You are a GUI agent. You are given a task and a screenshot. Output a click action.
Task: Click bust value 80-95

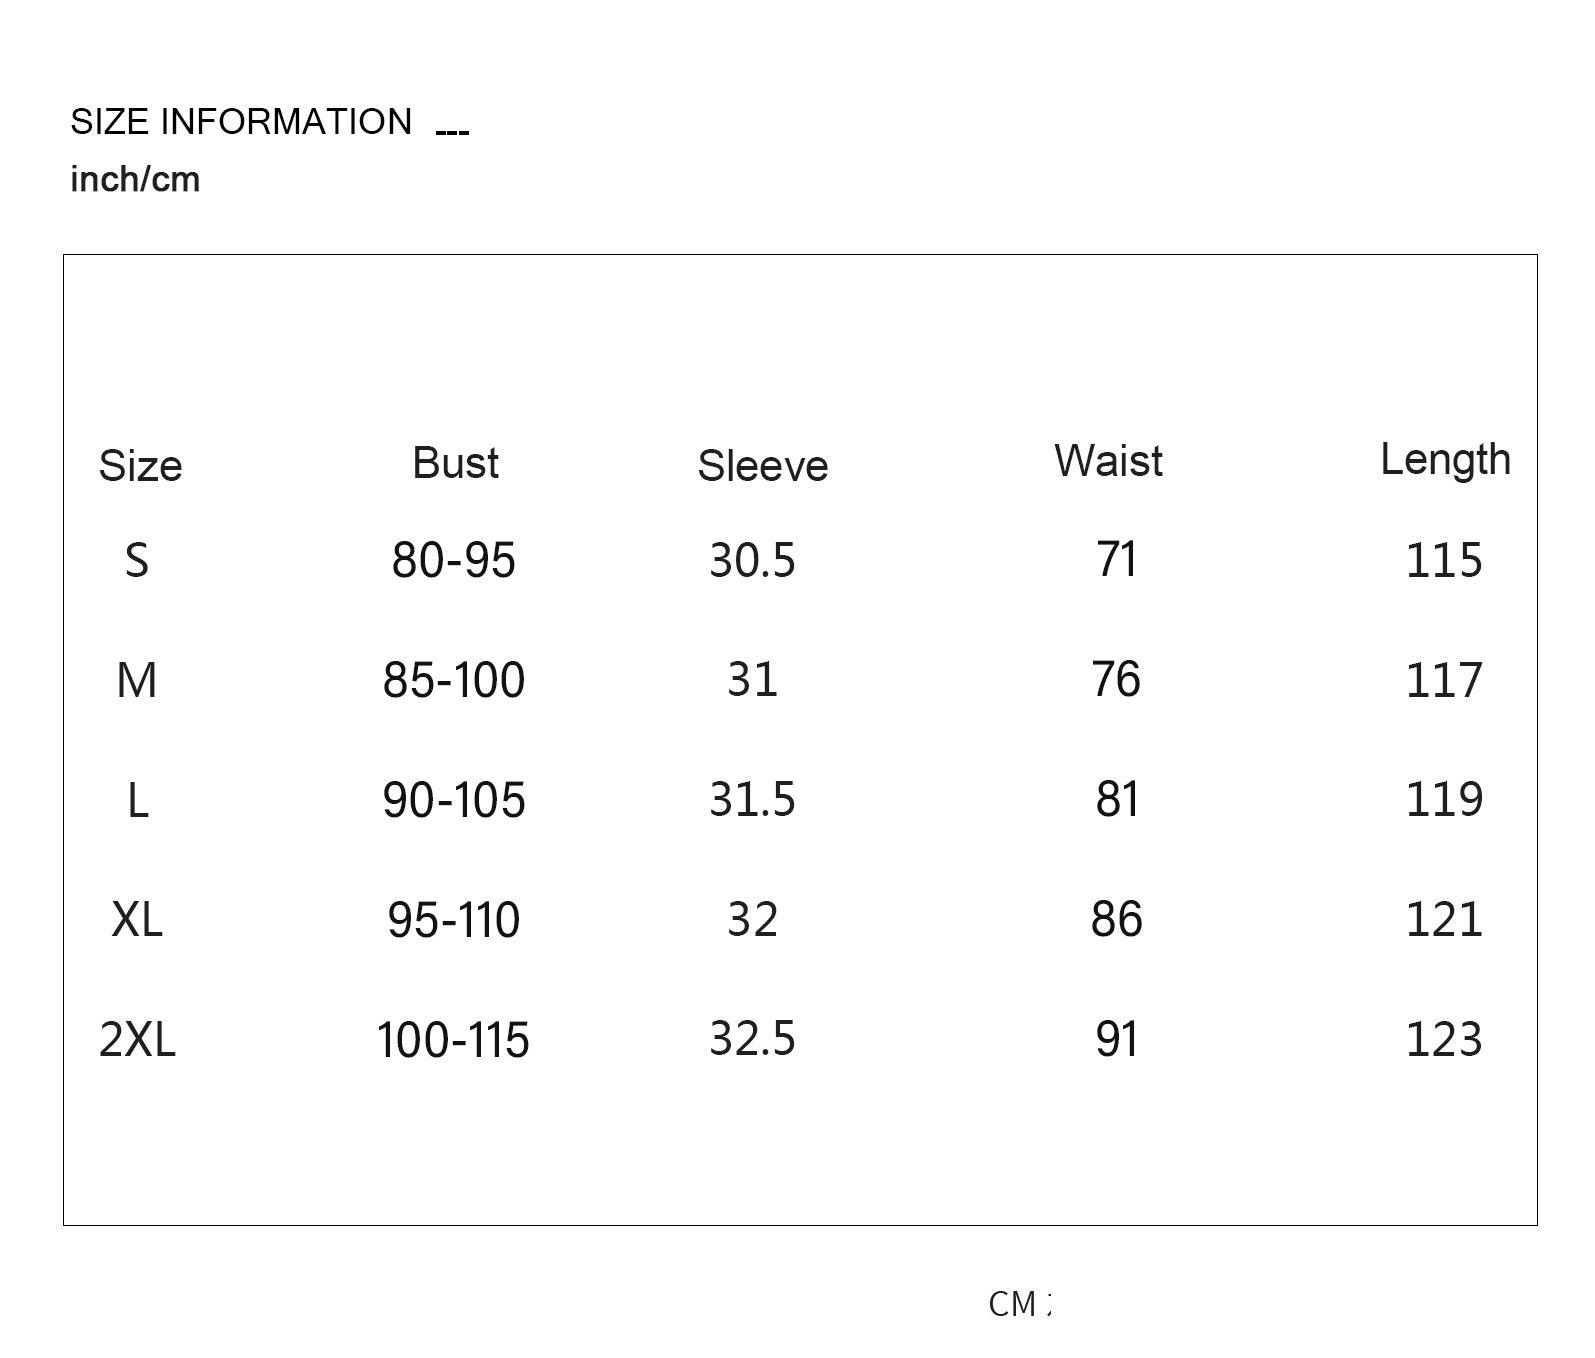(x=453, y=560)
